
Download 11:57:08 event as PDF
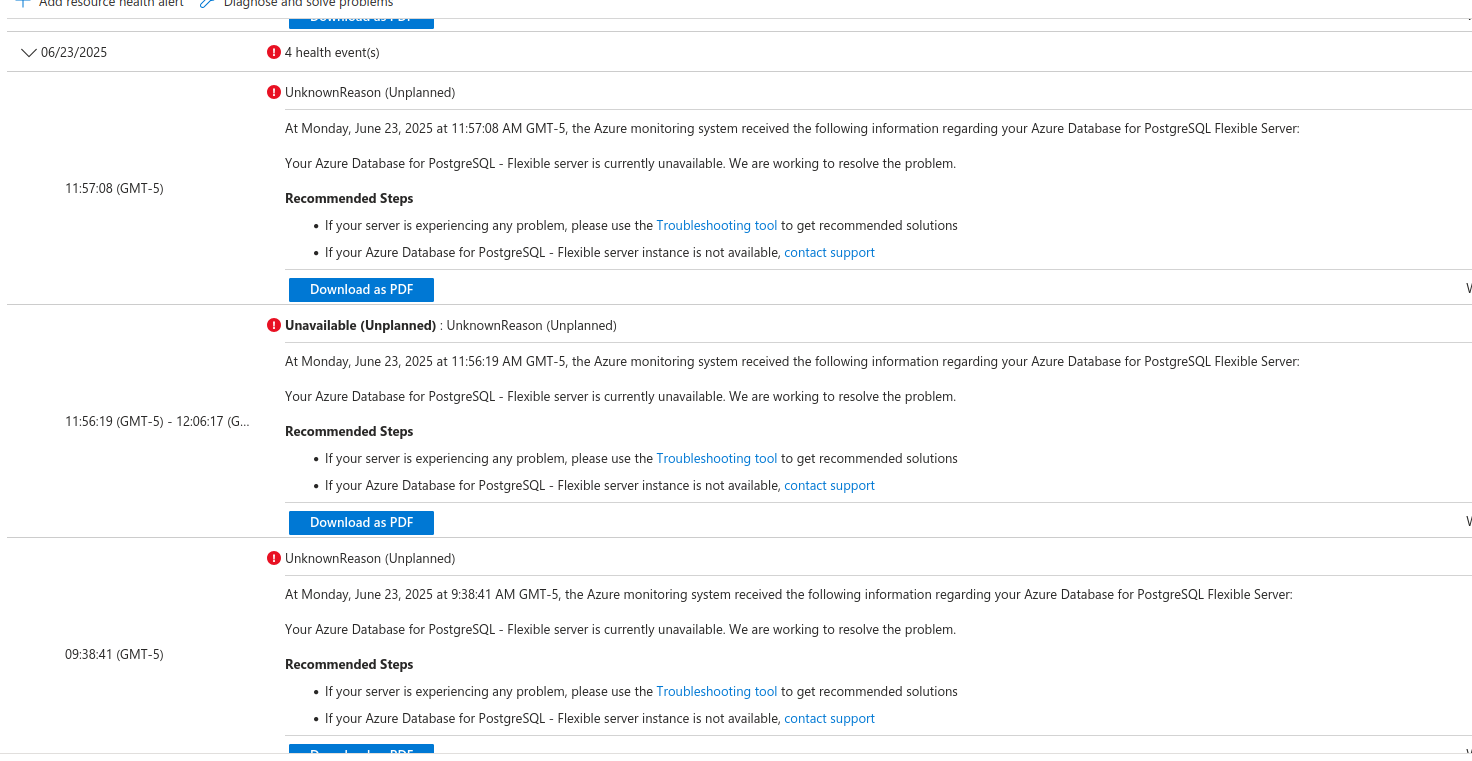click(361, 289)
